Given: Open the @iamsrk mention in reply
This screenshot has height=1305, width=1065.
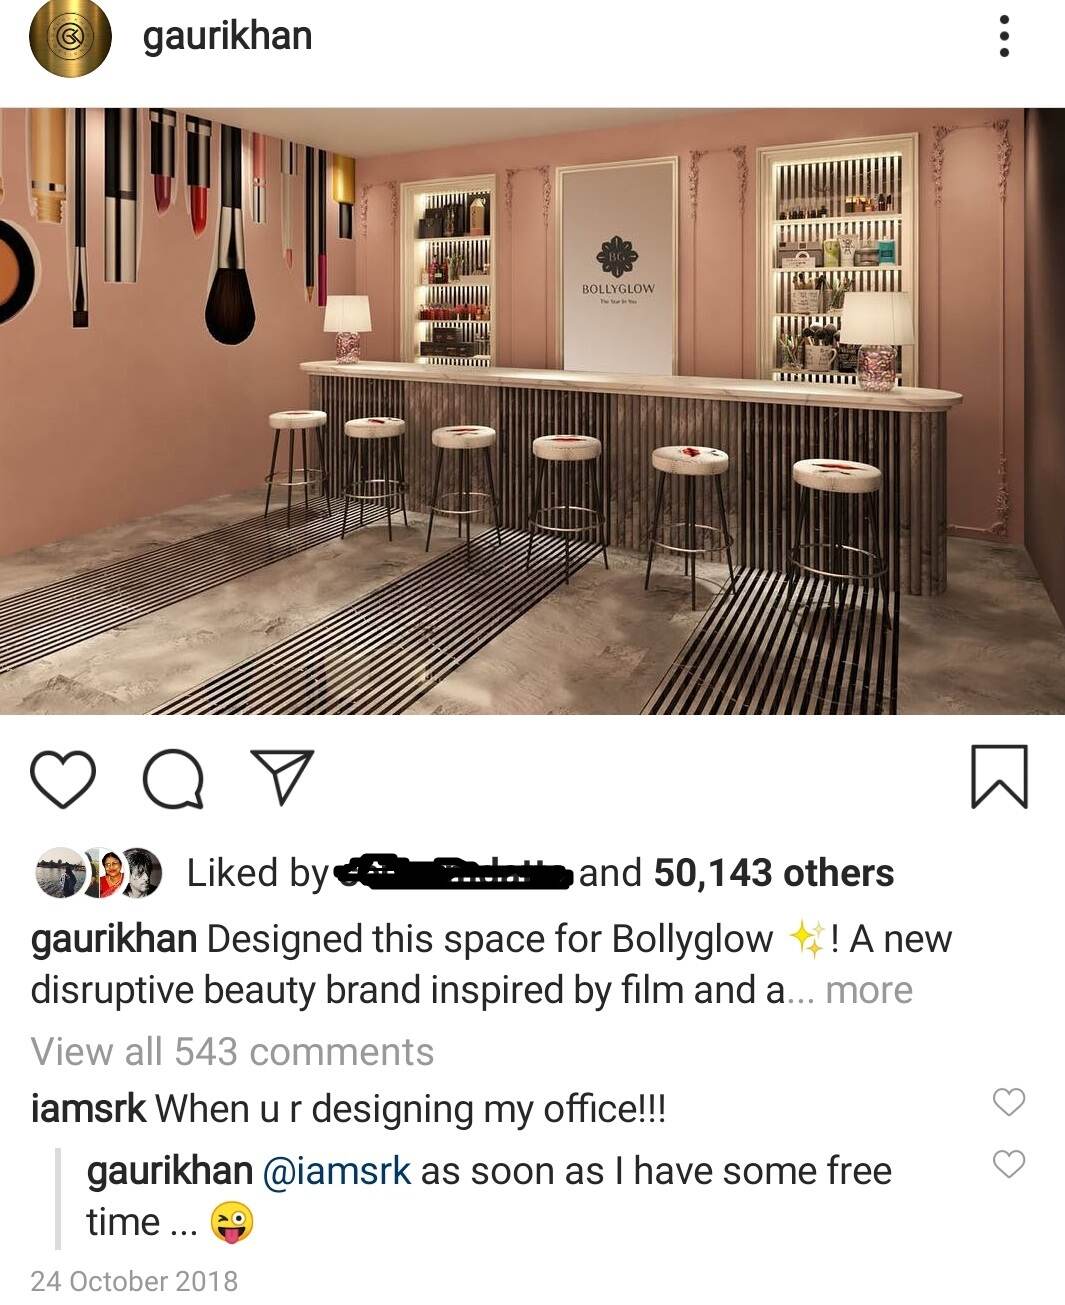Looking at the screenshot, I should (x=336, y=1171).
